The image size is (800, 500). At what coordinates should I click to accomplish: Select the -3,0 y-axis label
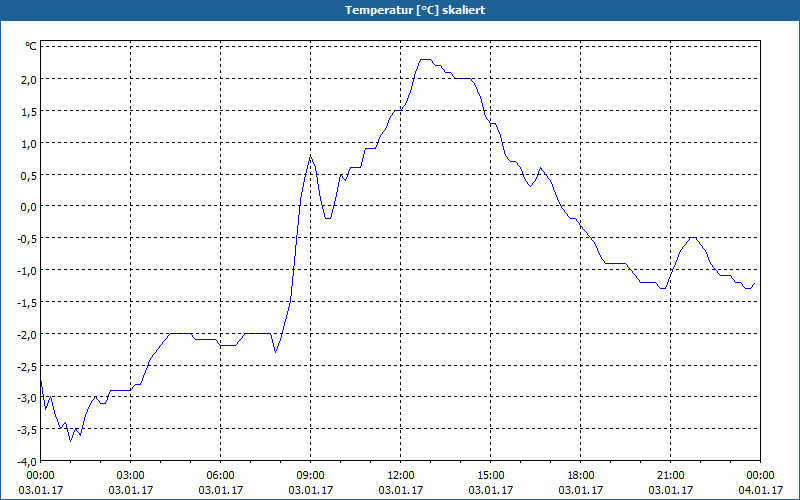[27, 397]
